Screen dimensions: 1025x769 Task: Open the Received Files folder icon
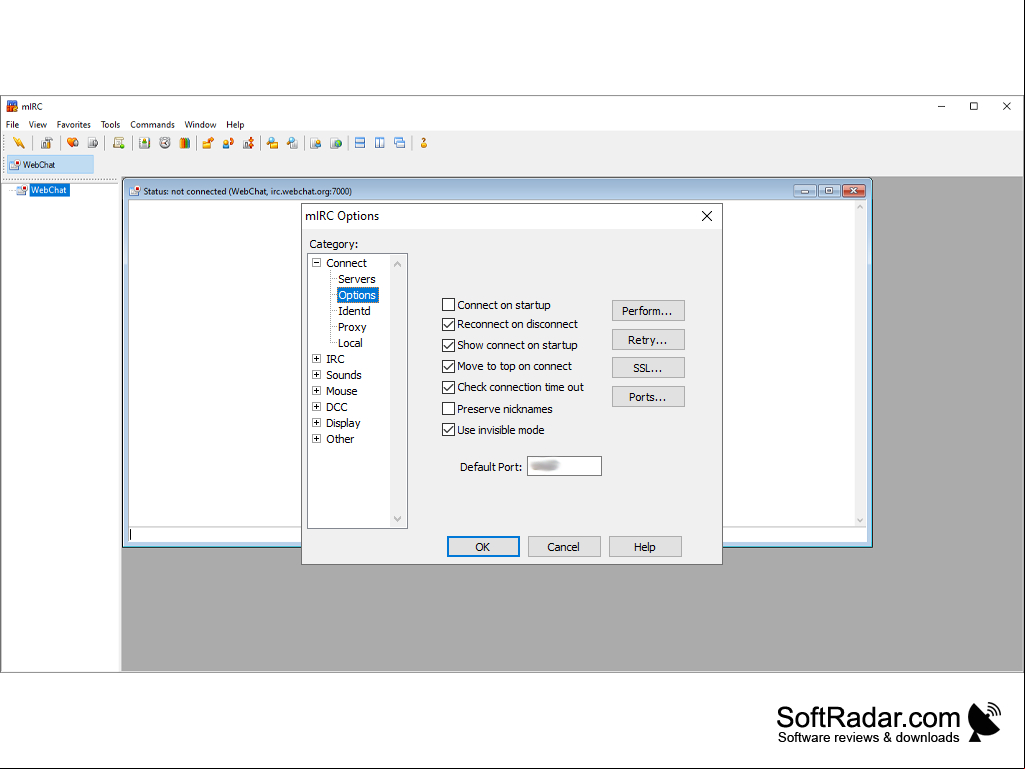point(272,143)
